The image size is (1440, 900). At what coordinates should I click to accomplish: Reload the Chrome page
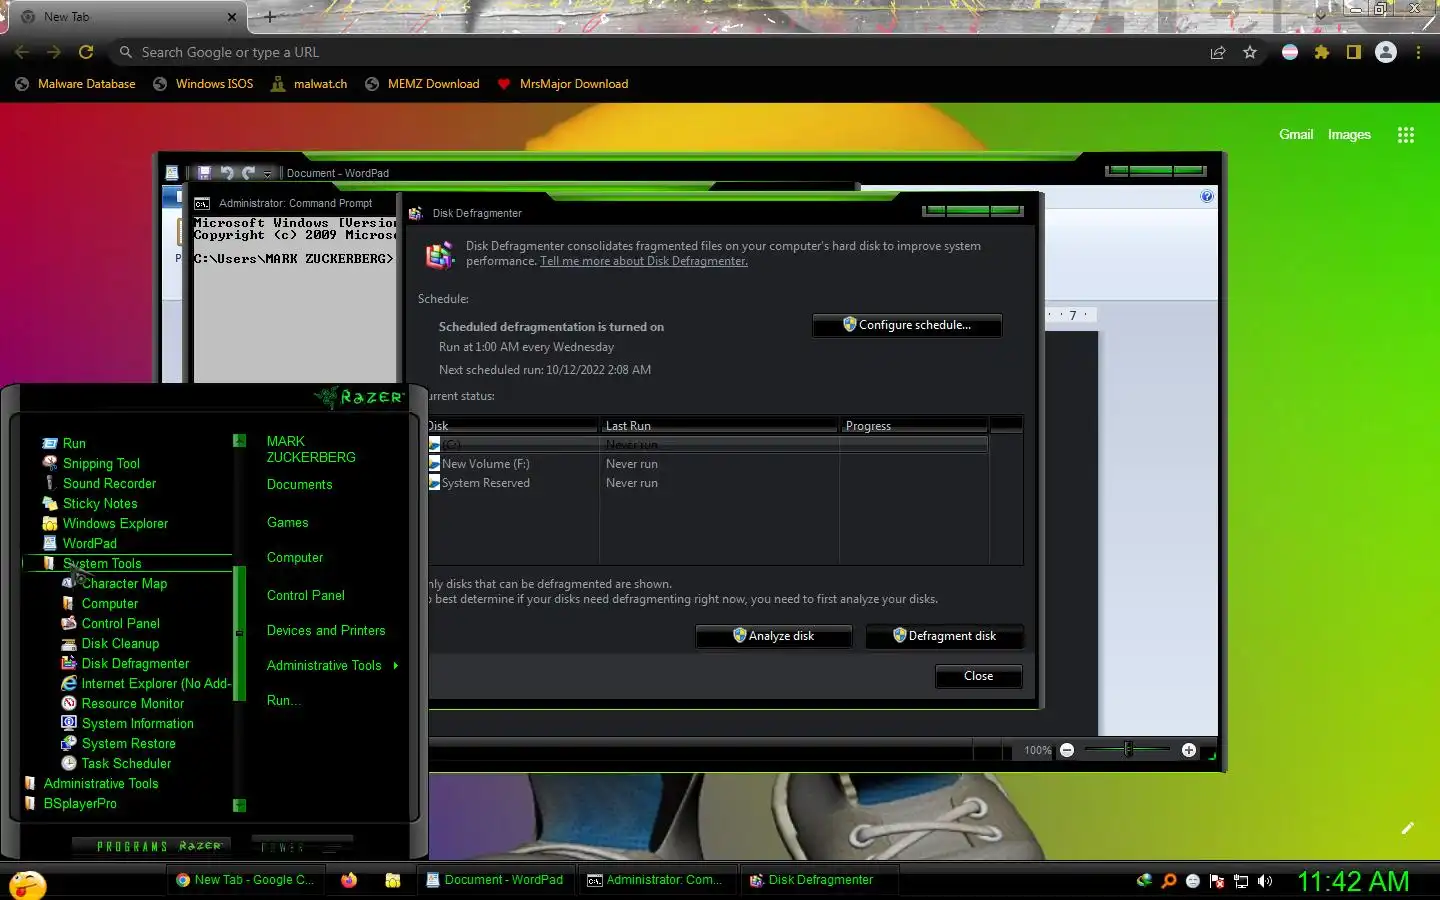click(86, 52)
